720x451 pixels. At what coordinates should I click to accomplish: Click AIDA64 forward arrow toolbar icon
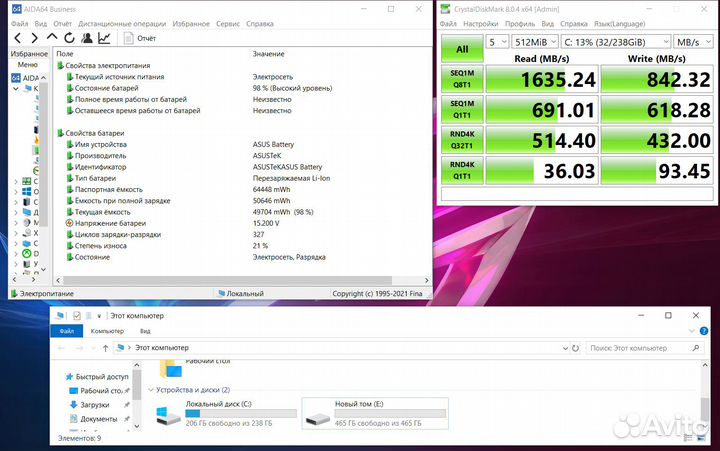pyautogui.click(x=34, y=38)
